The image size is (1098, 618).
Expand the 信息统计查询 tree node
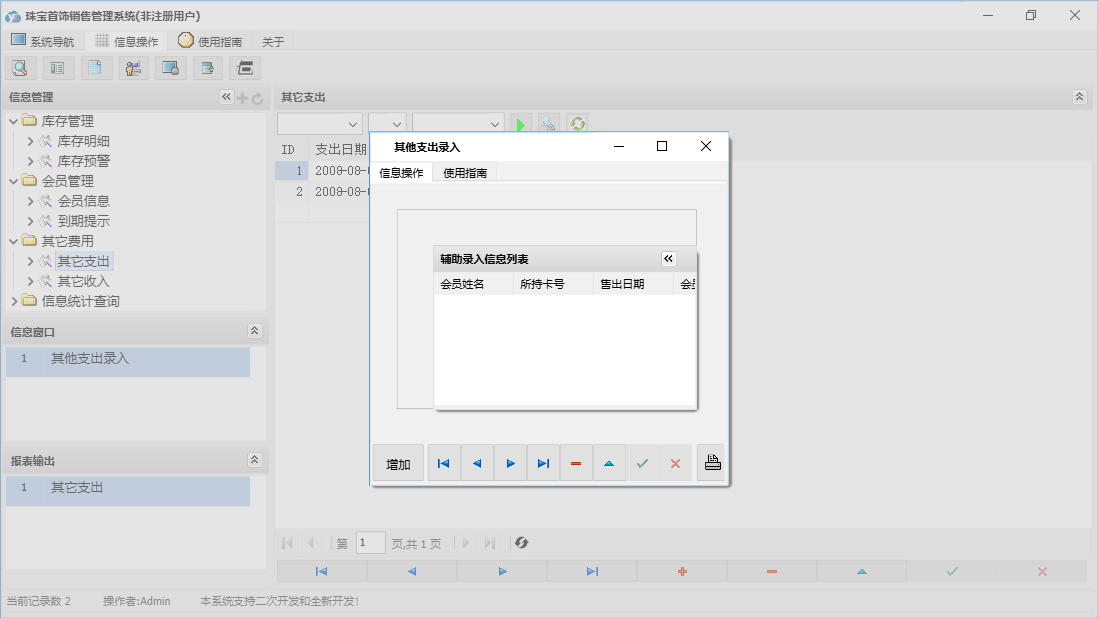tap(14, 301)
